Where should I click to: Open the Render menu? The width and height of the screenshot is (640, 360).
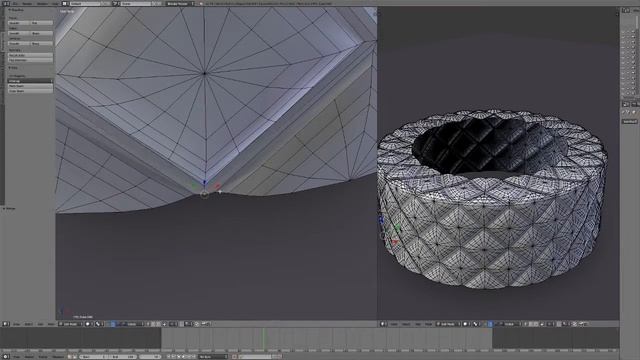27,3
